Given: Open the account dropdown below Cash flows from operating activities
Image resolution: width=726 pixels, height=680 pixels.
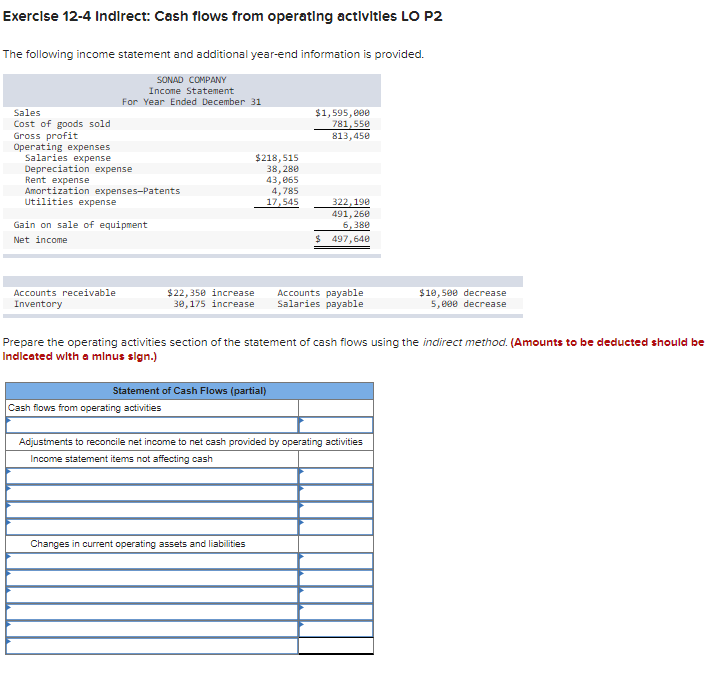Looking at the screenshot, I should (152, 425).
